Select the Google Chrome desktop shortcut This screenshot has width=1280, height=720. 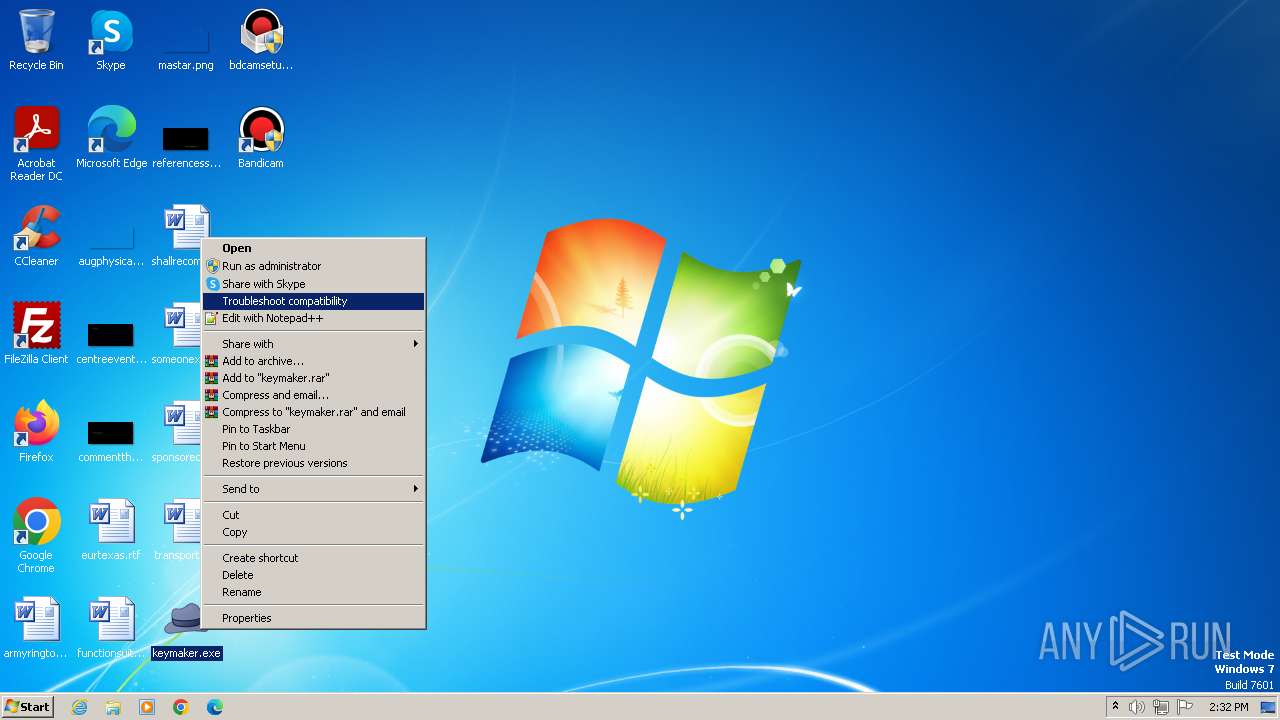[x=36, y=536]
